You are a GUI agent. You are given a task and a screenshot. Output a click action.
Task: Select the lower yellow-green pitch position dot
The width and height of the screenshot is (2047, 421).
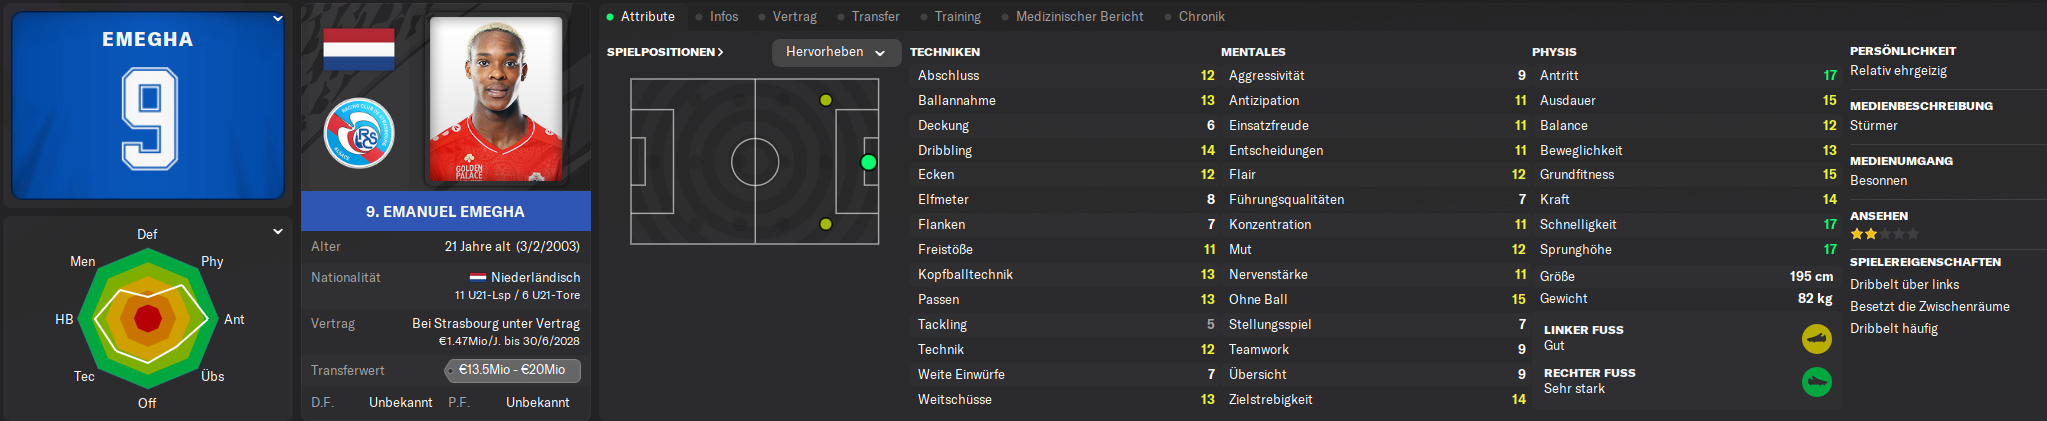click(x=826, y=224)
